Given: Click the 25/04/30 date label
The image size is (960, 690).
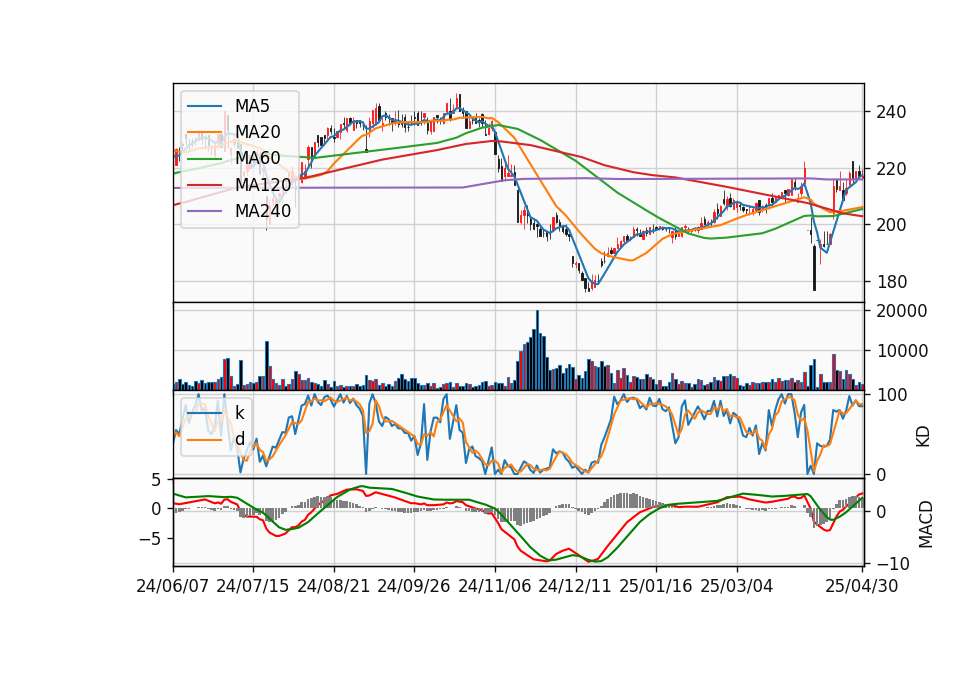Looking at the screenshot, I should point(862,586).
